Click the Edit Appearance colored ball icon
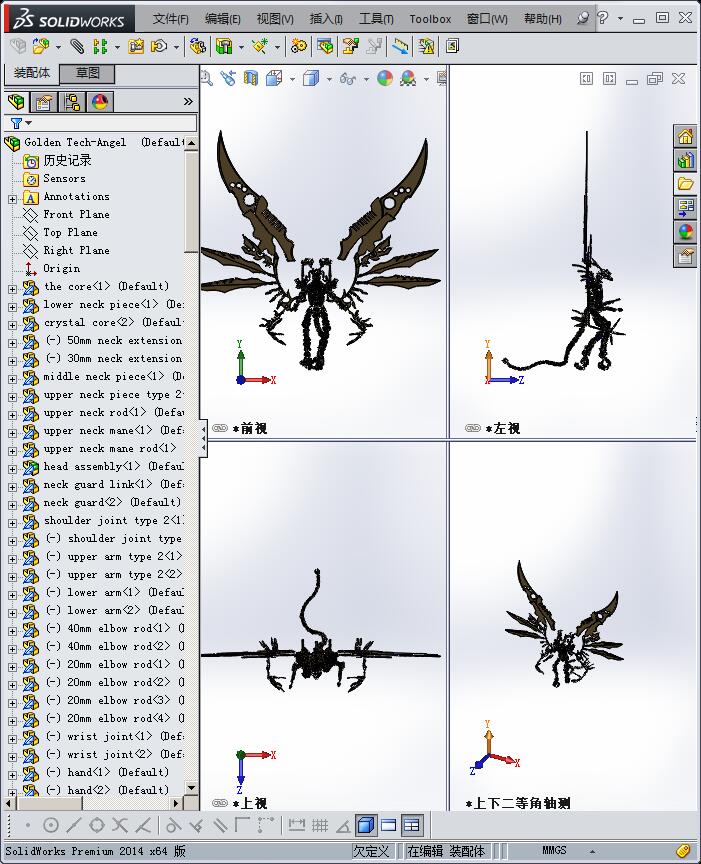This screenshot has width=701, height=864. coord(385,78)
